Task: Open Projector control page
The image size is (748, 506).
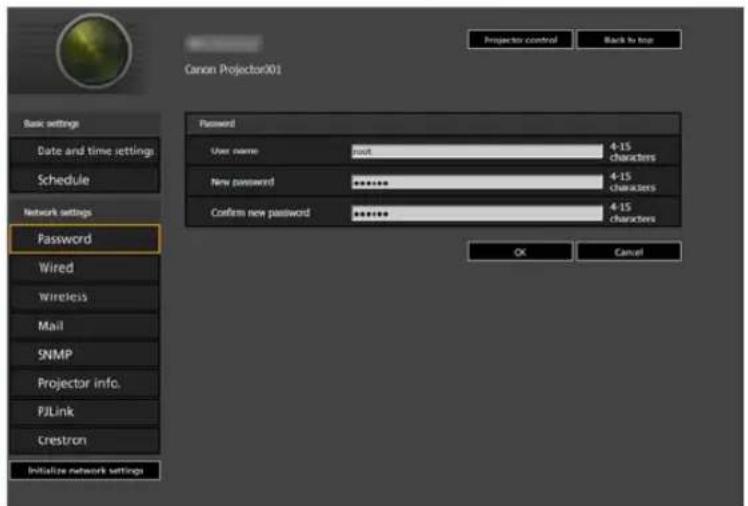Action: pos(520,40)
